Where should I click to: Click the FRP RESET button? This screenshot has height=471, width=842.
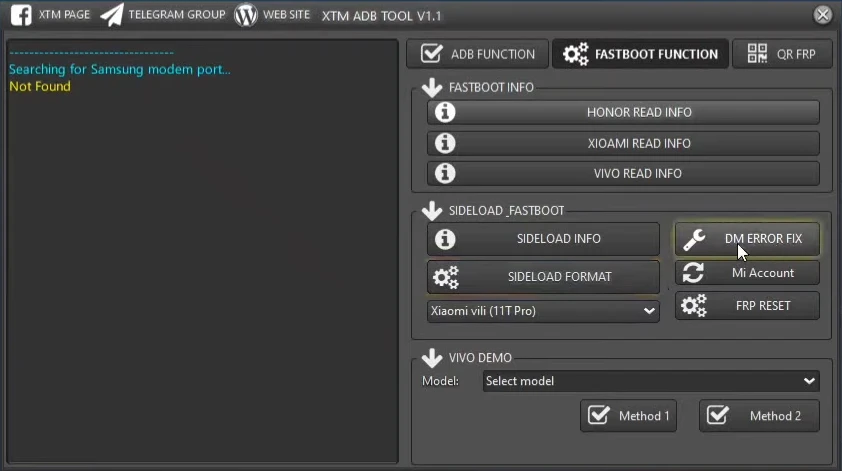pyautogui.click(x=747, y=306)
